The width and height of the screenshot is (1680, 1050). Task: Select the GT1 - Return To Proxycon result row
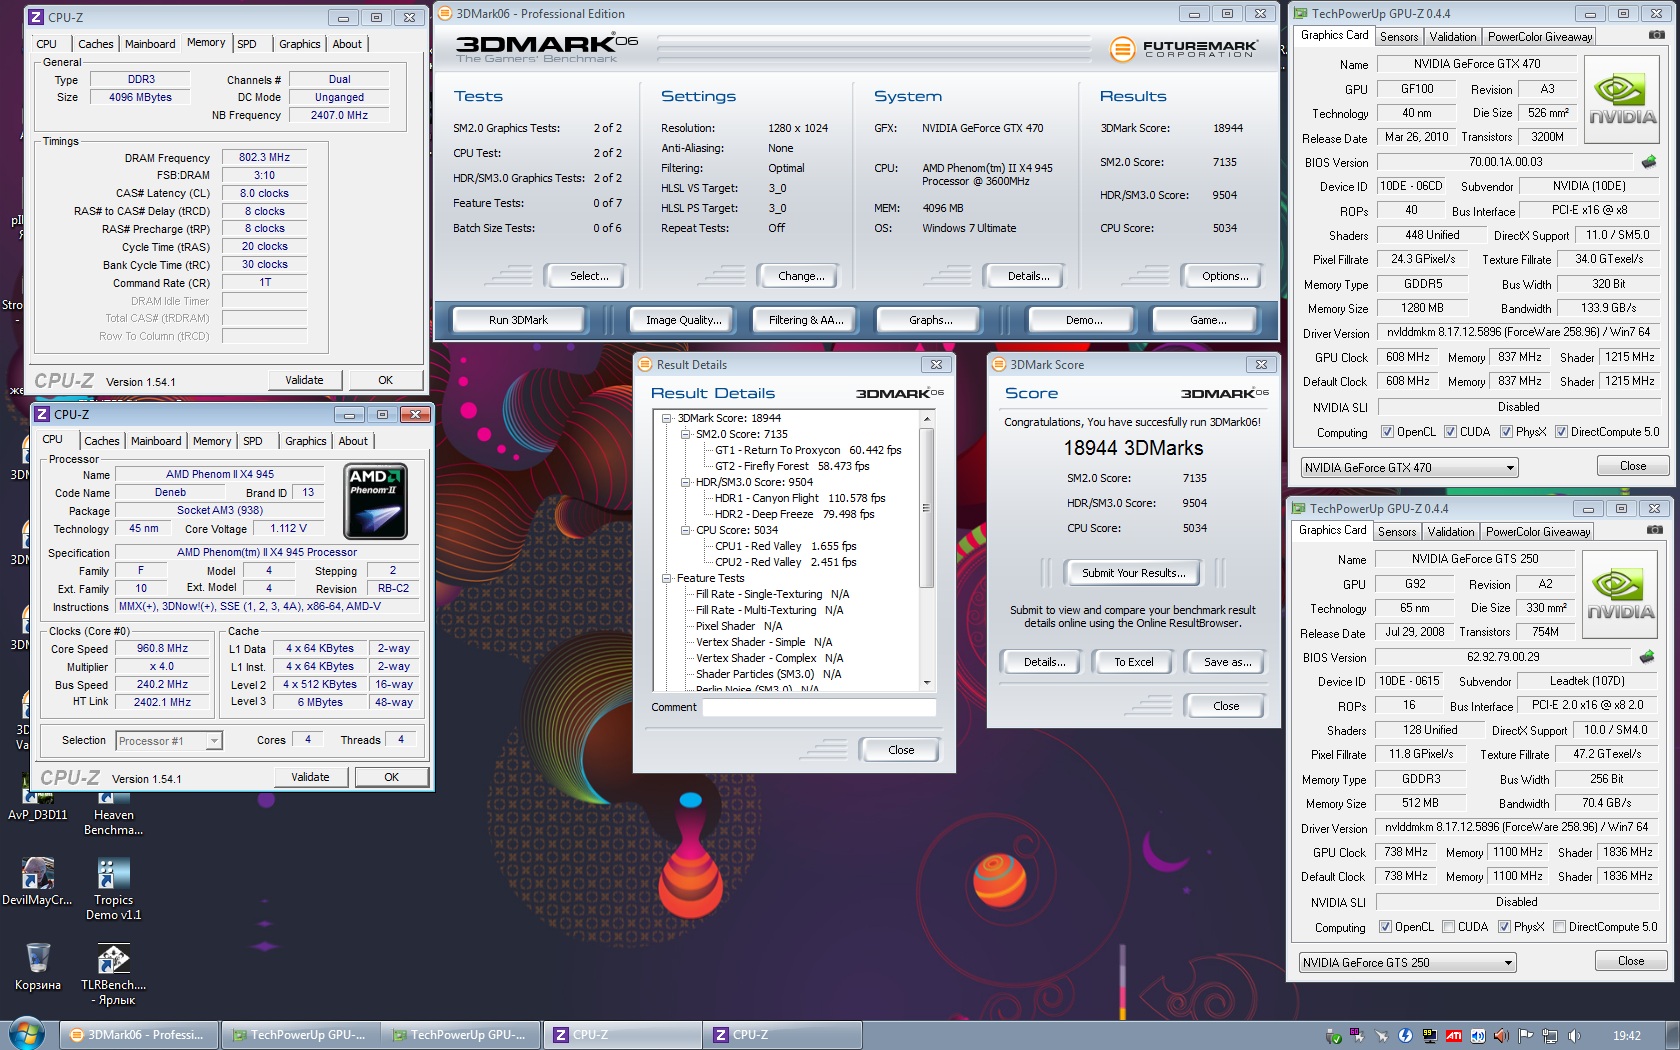808,450
